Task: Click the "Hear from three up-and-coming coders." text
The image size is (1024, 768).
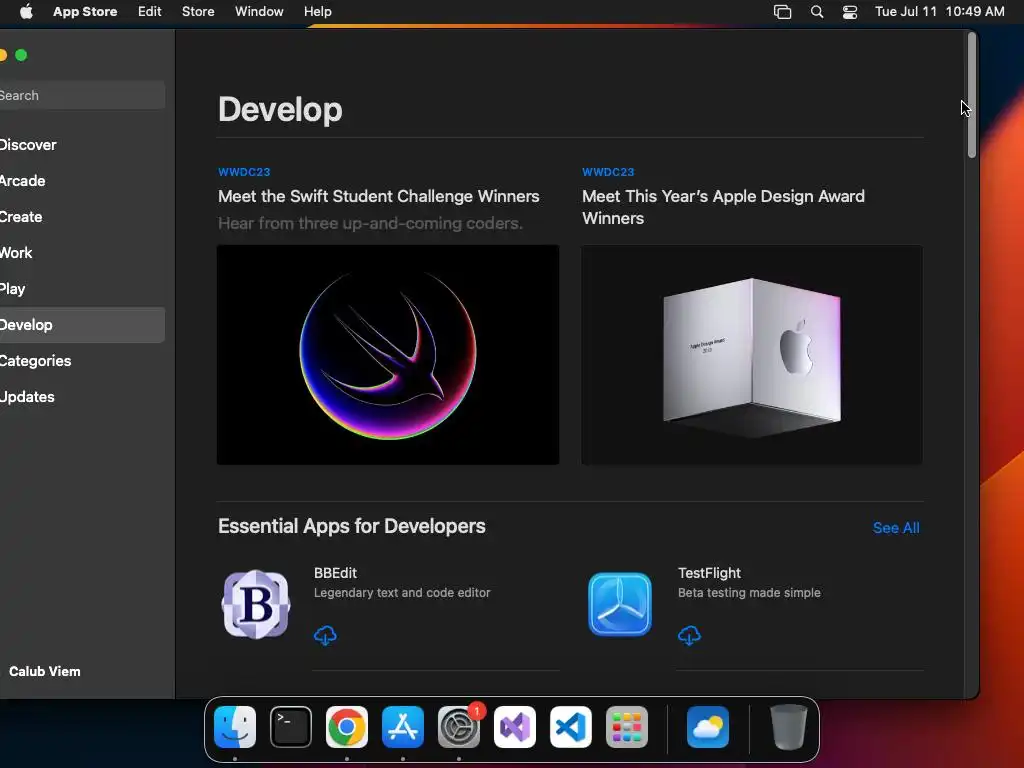Action: click(x=370, y=223)
